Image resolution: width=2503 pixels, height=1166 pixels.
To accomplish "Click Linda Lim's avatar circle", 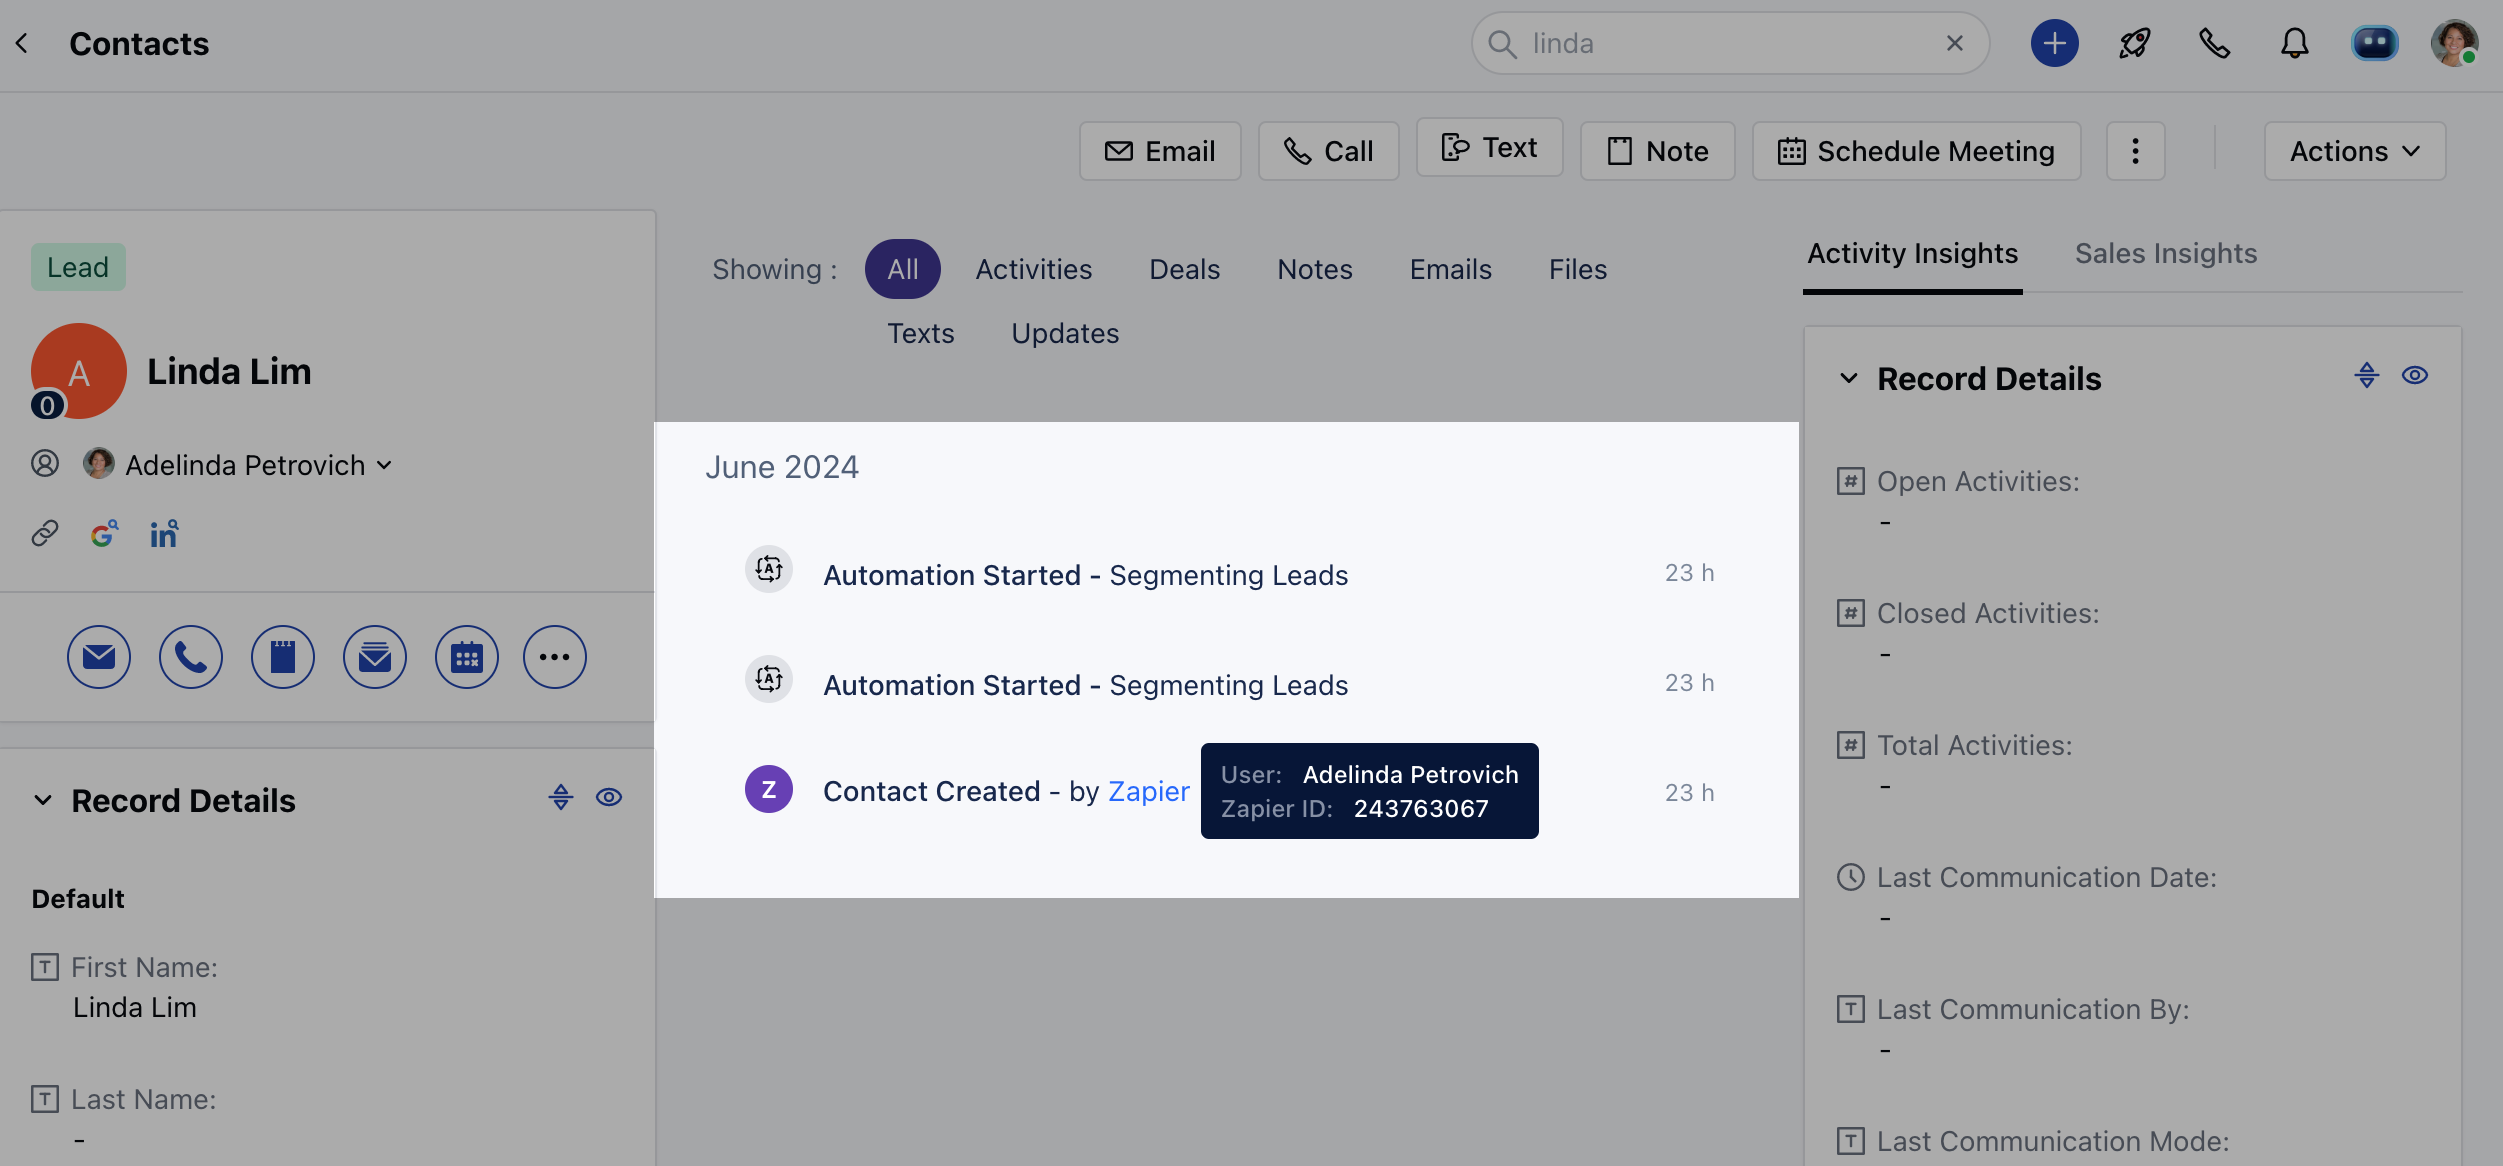I will click(79, 371).
